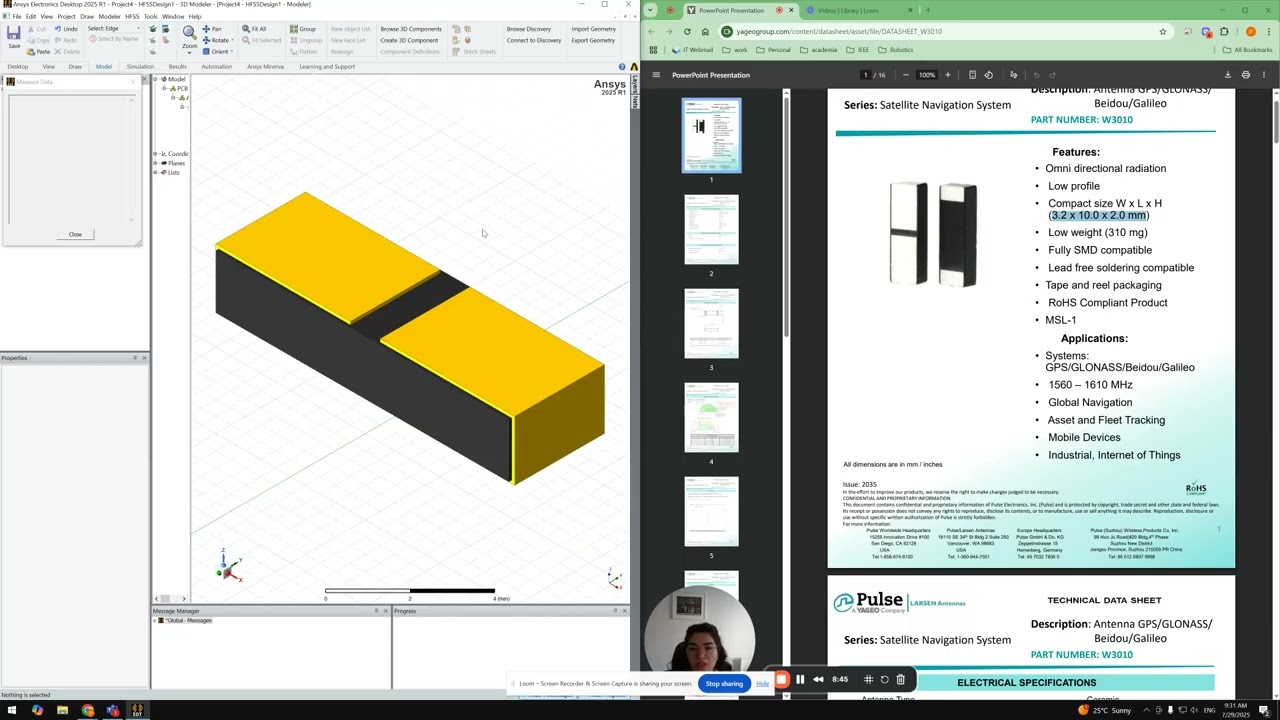Open the Orient dropdown arrow
The width and height of the screenshot is (1280, 720).
tap(233, 52)
